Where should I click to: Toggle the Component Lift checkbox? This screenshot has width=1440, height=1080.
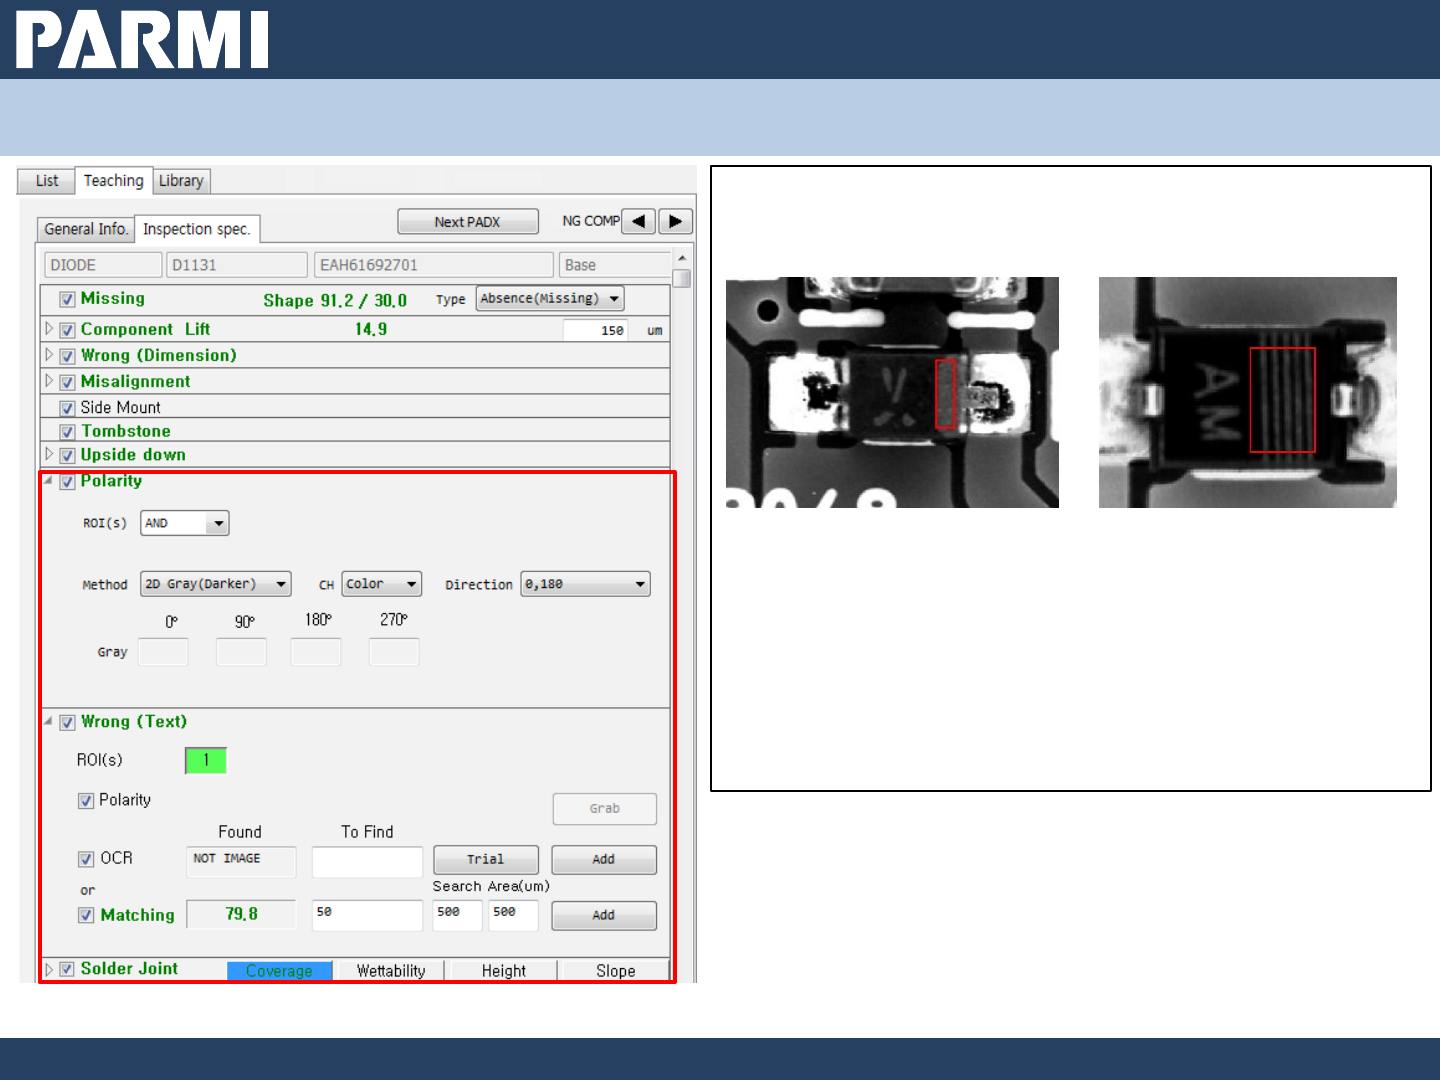coord(67,330)
